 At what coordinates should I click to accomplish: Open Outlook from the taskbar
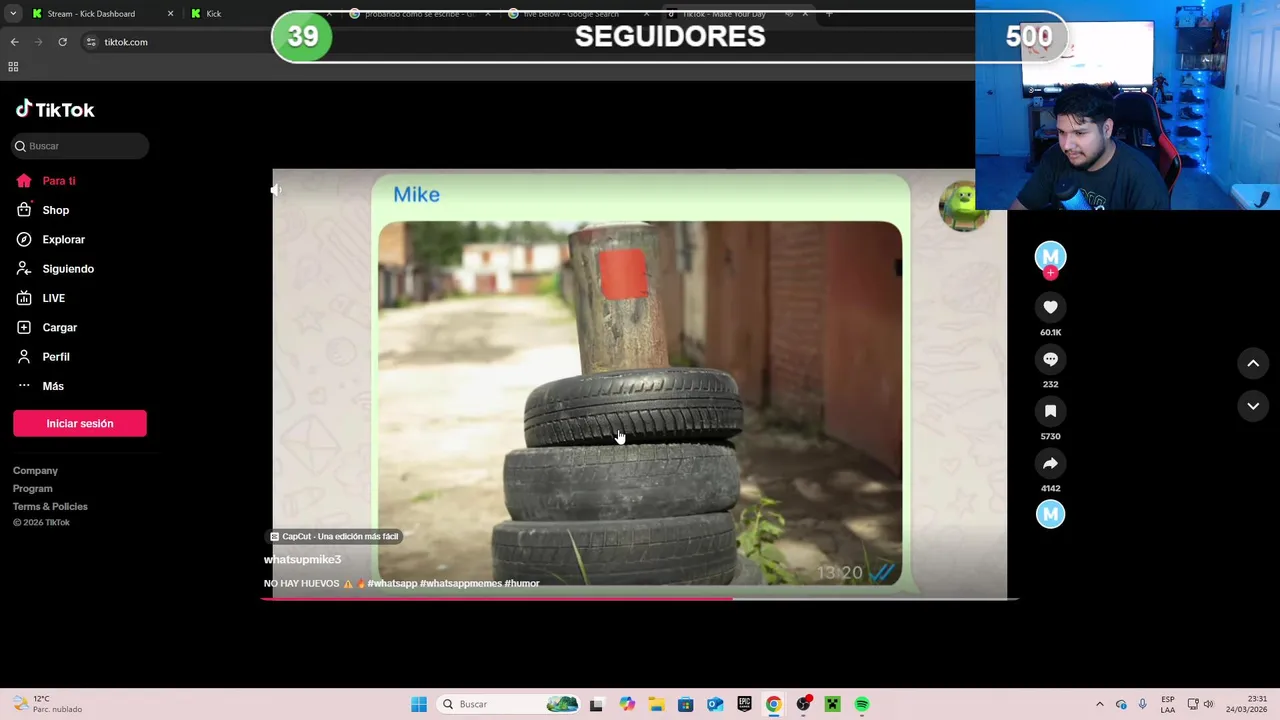coord(715,704)
